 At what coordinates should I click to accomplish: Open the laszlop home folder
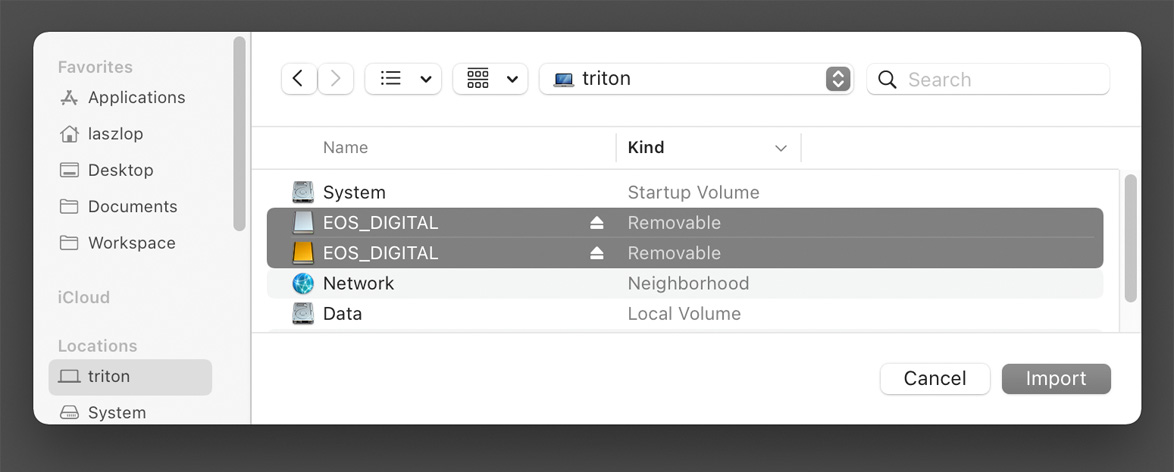(x=115, y=134)
